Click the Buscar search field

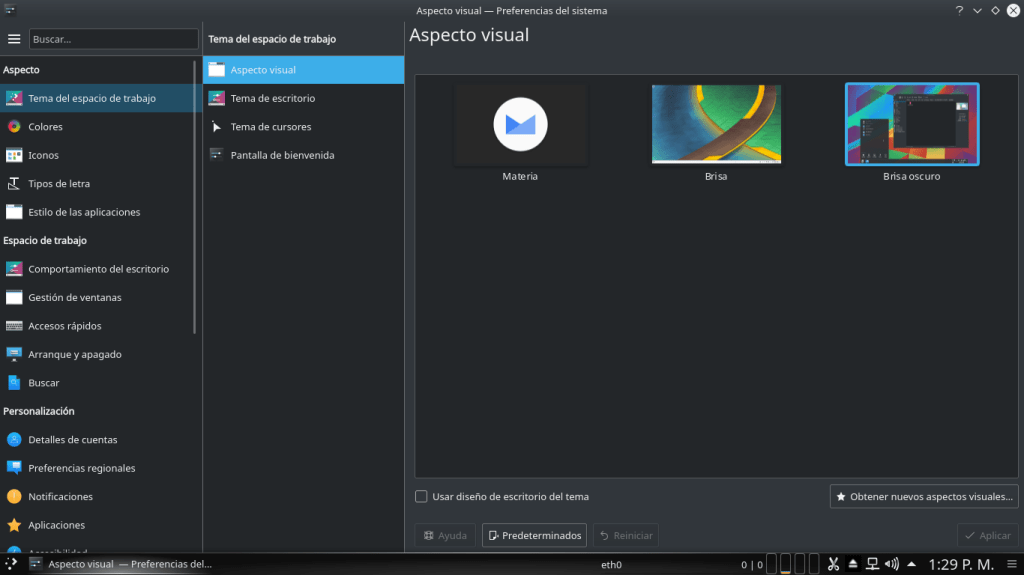(113, 39)
